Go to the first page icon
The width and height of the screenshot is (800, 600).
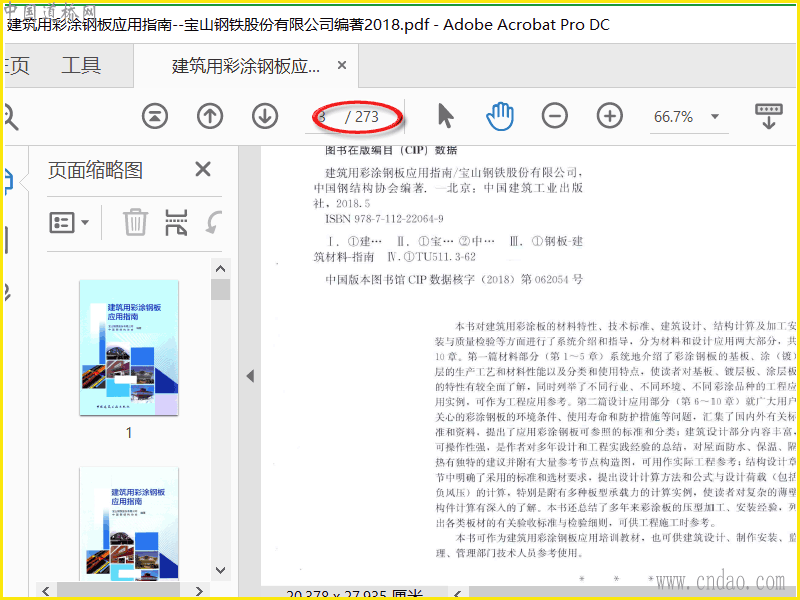[155, 116]
